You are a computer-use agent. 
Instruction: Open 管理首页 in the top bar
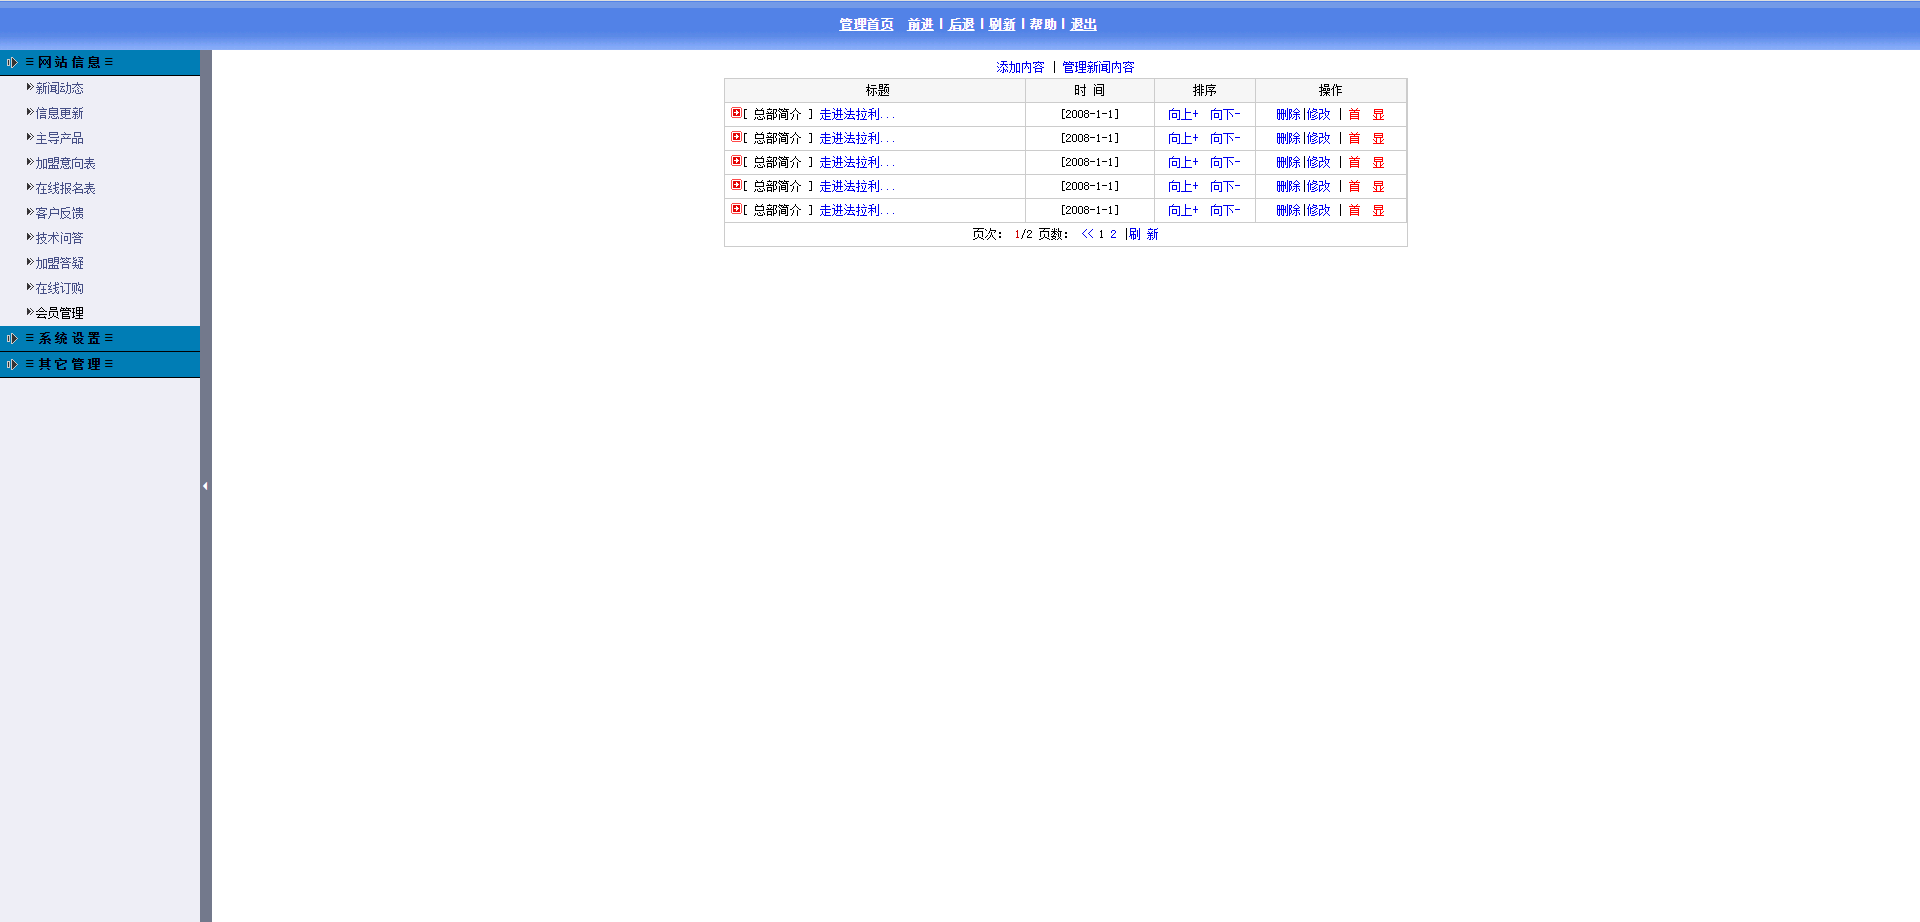[866, 24]
